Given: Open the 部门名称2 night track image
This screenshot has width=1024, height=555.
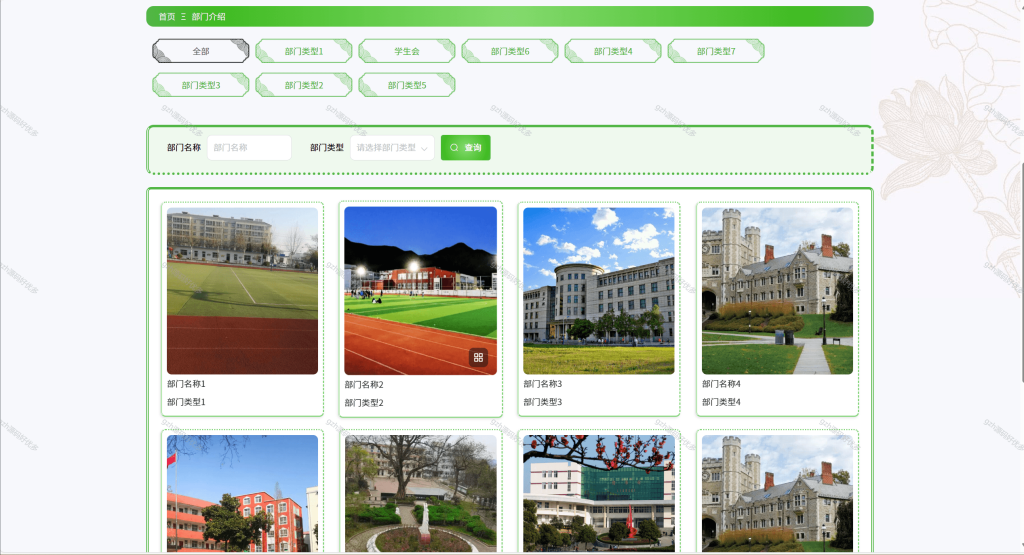Looking at the screenshot, I should click(421, 291).
